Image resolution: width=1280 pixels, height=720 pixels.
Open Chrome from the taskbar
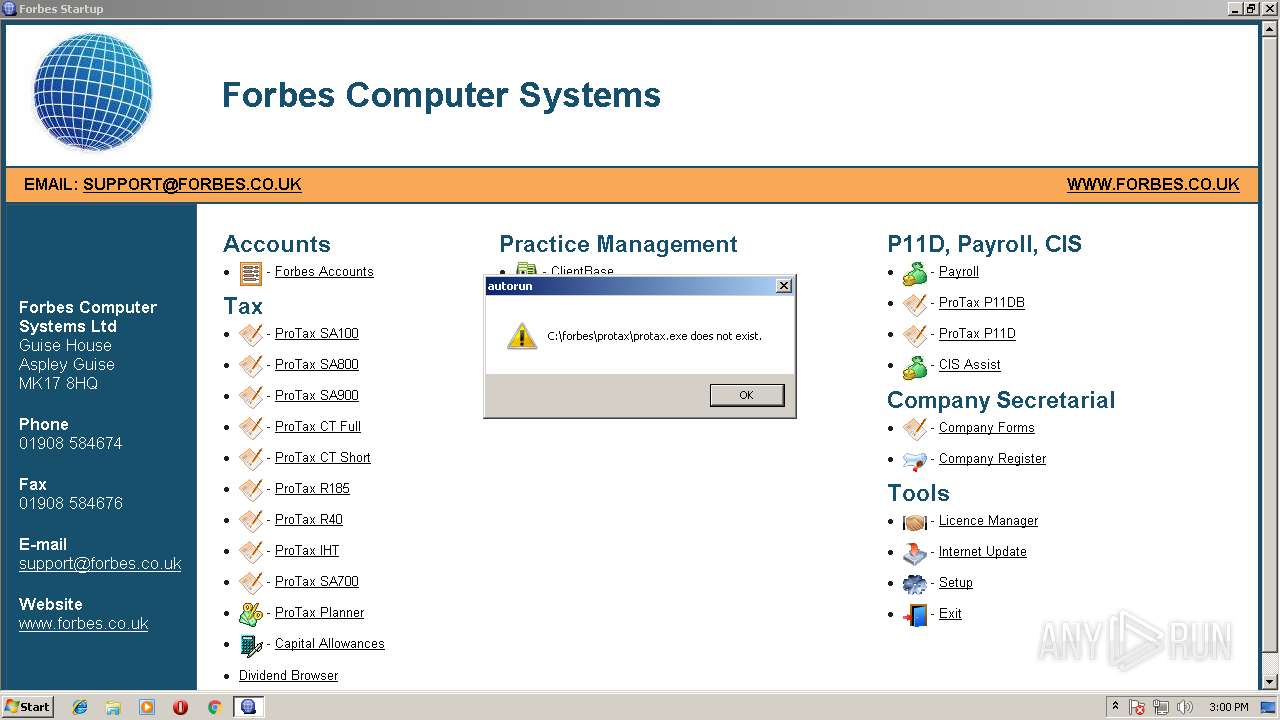tap(214, 707)
